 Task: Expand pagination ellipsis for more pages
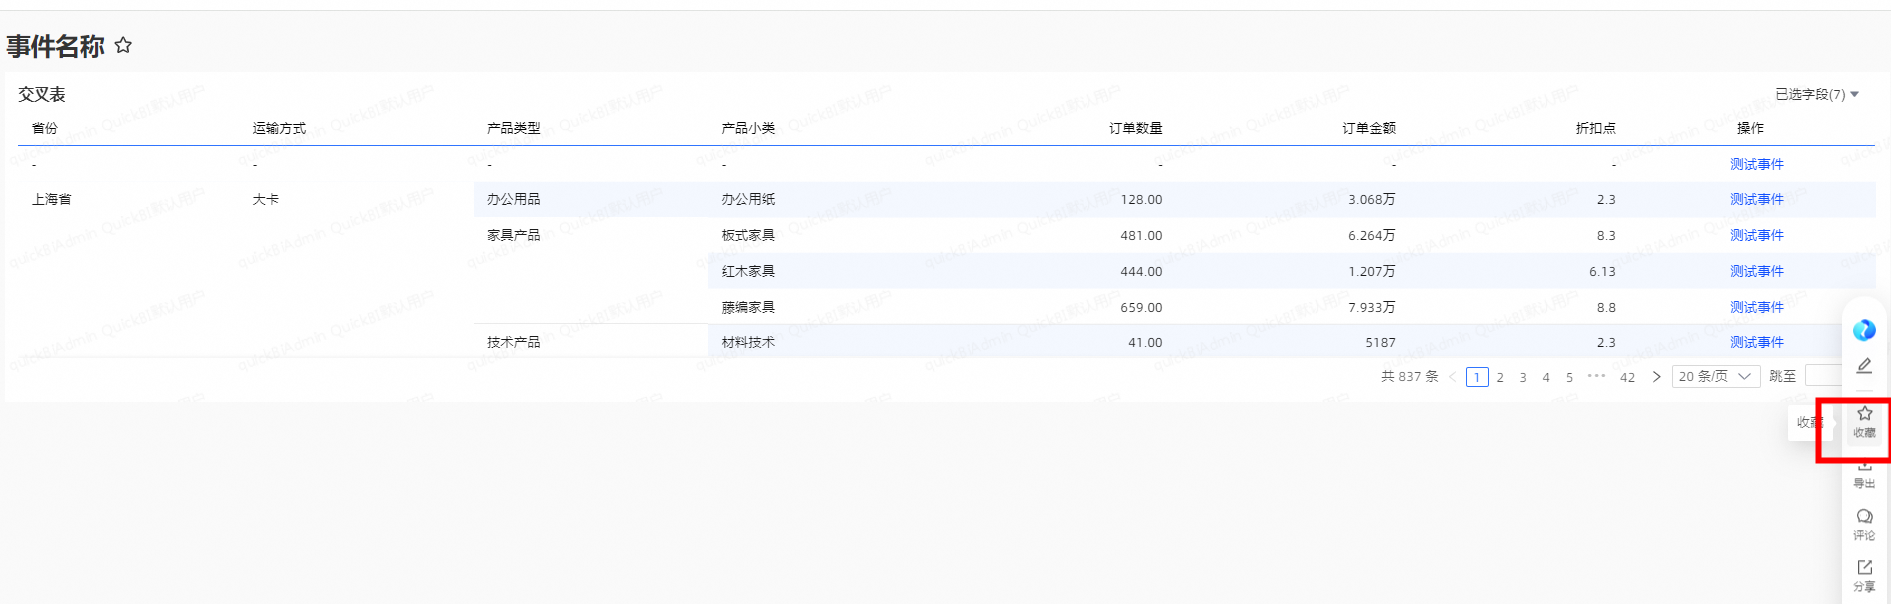[1596, 377]
